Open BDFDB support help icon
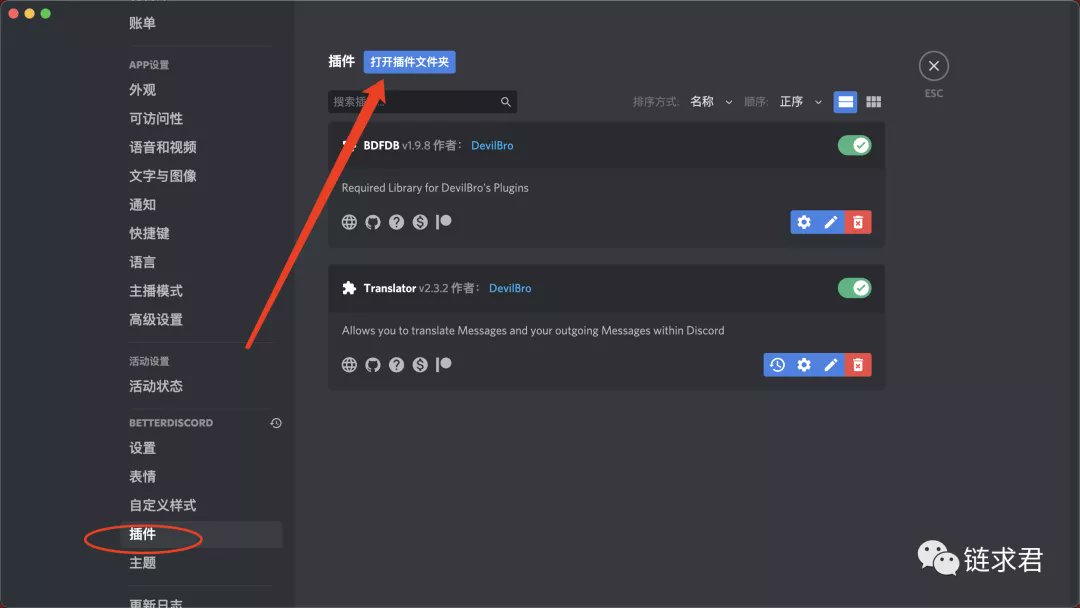Viewport: 1080px width, 608px height. point(396,222)
